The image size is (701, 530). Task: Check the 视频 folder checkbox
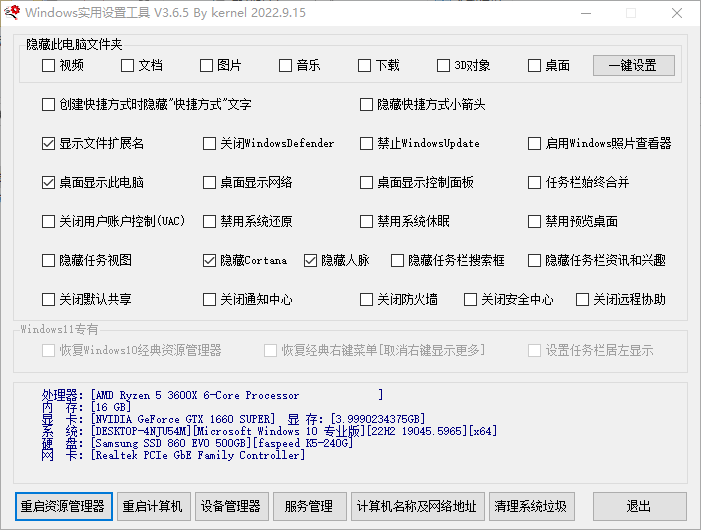click(48, 66)
